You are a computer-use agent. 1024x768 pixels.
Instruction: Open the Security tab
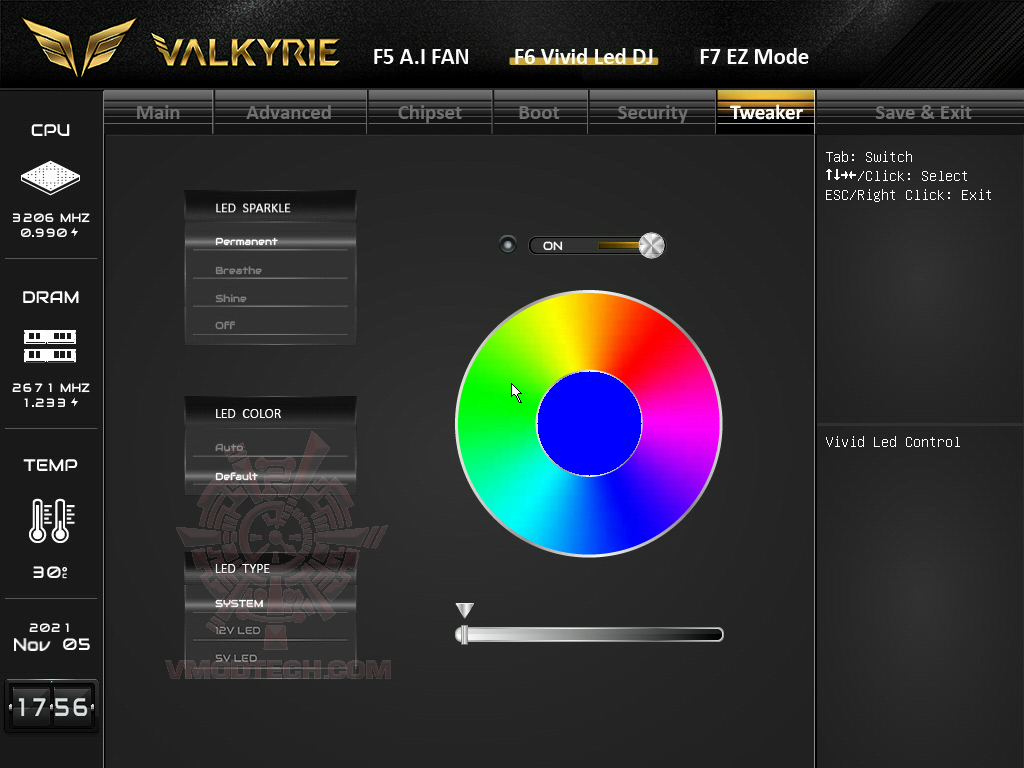click(652, 112)
